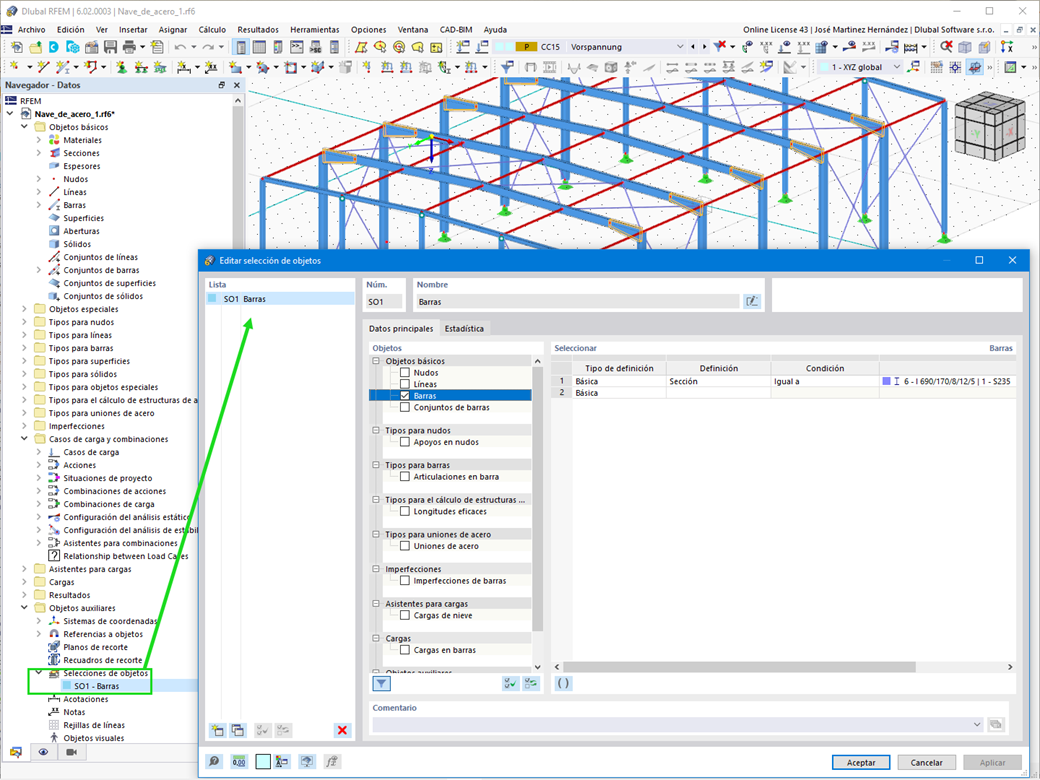This screenshot has height=780, width=1040.
Task: Click the new selection icon below Lista
Action: click(x=217, y=730)
